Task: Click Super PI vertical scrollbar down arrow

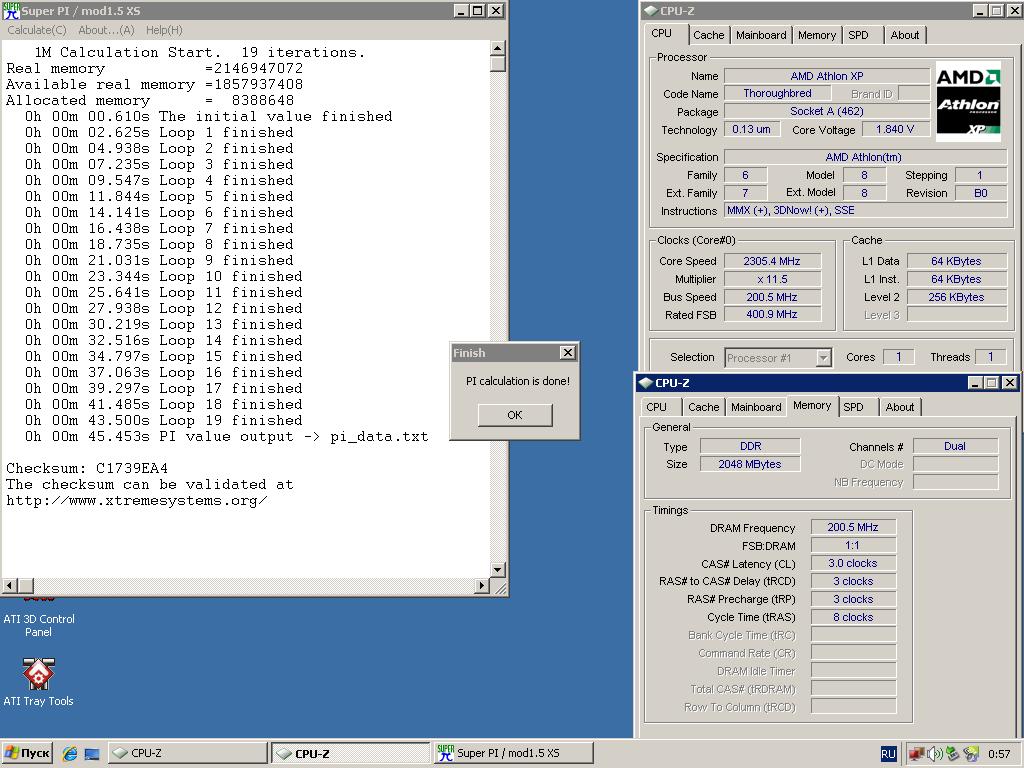Action: (497, 569)
